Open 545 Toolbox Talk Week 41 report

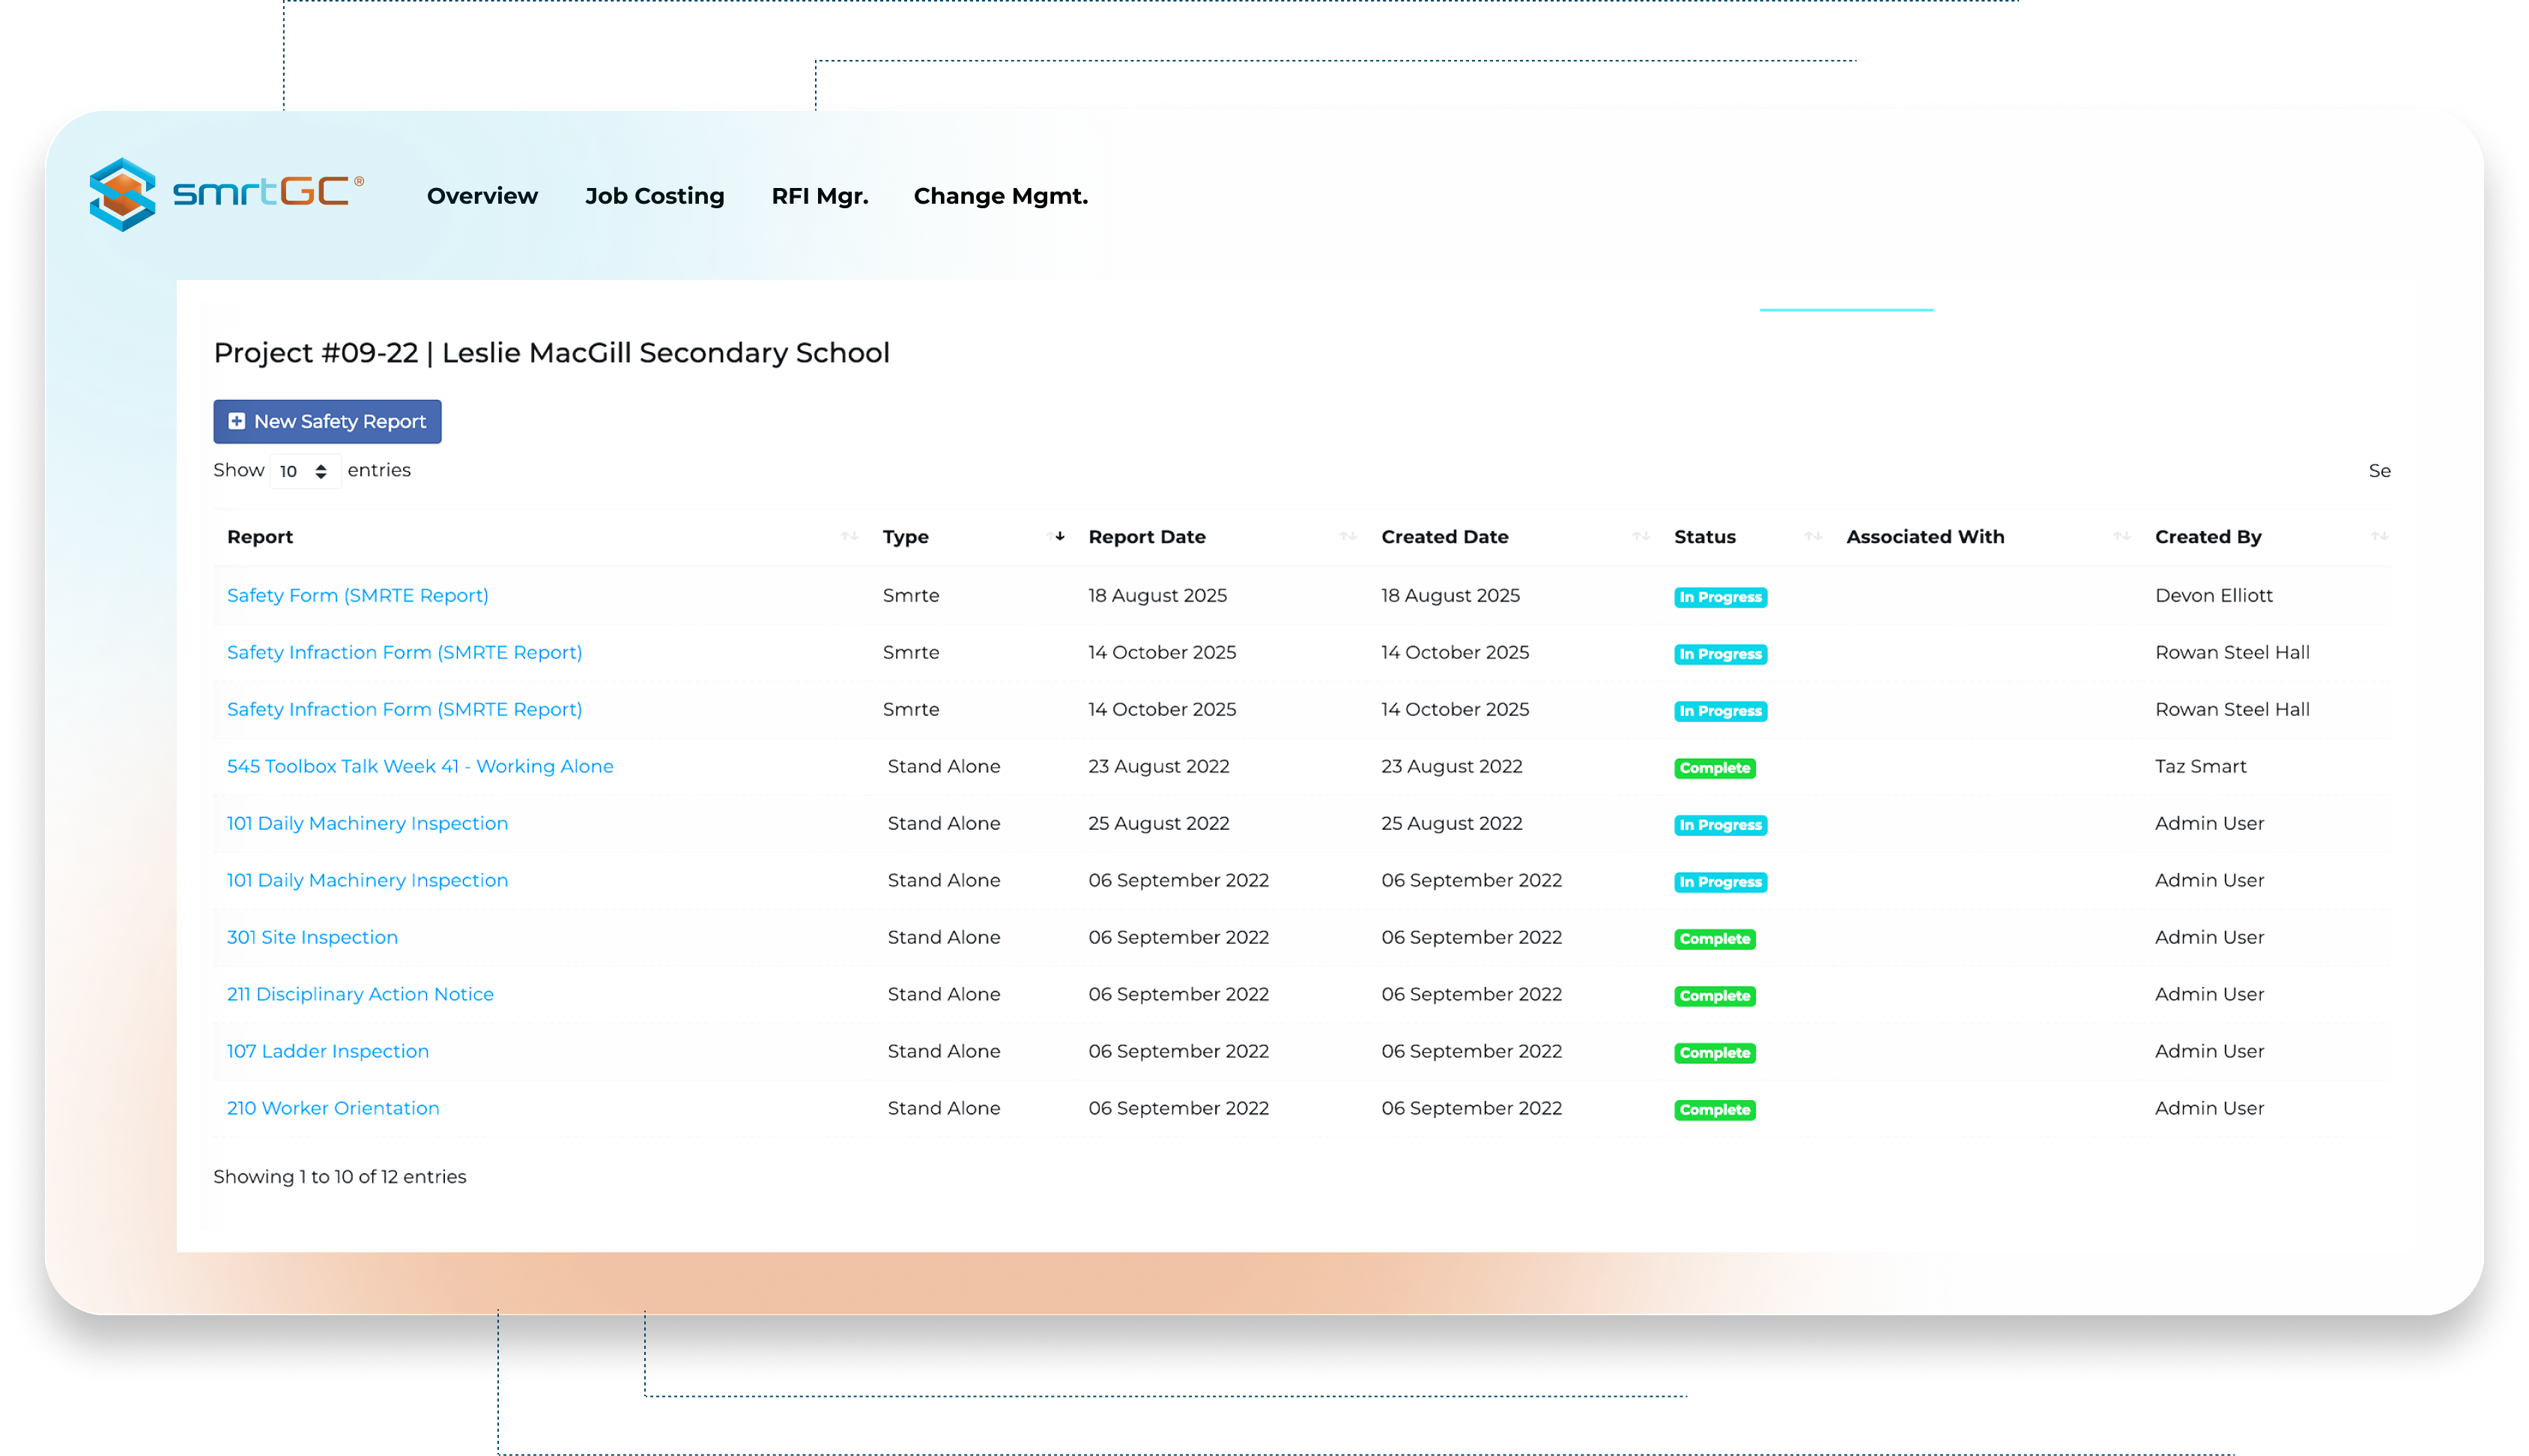click(420, 766)
